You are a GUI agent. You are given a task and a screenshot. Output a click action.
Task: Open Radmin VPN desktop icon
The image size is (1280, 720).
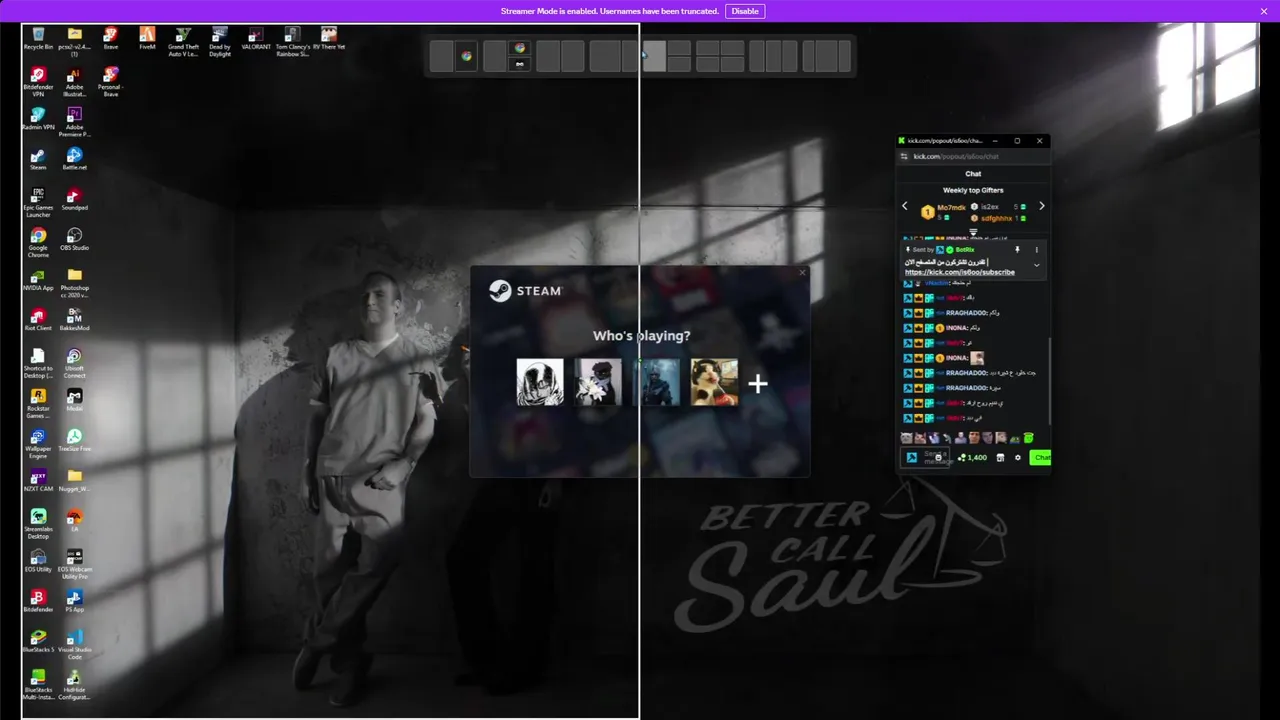point(38,120)
